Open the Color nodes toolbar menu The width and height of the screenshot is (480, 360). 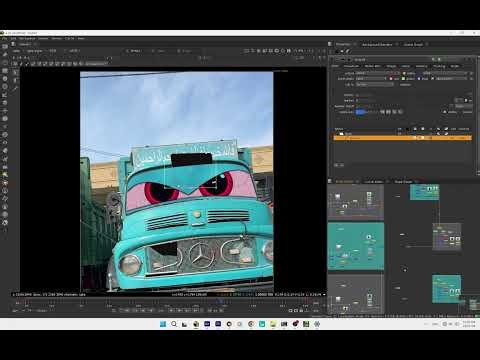(5, 79)
